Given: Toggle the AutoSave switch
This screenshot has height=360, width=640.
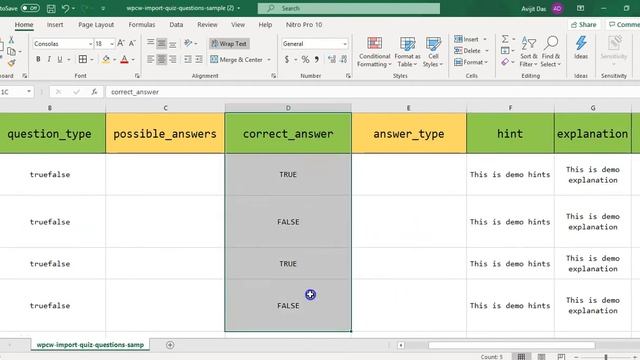Looking at the screenshot, I should click(x=30, y=8).
